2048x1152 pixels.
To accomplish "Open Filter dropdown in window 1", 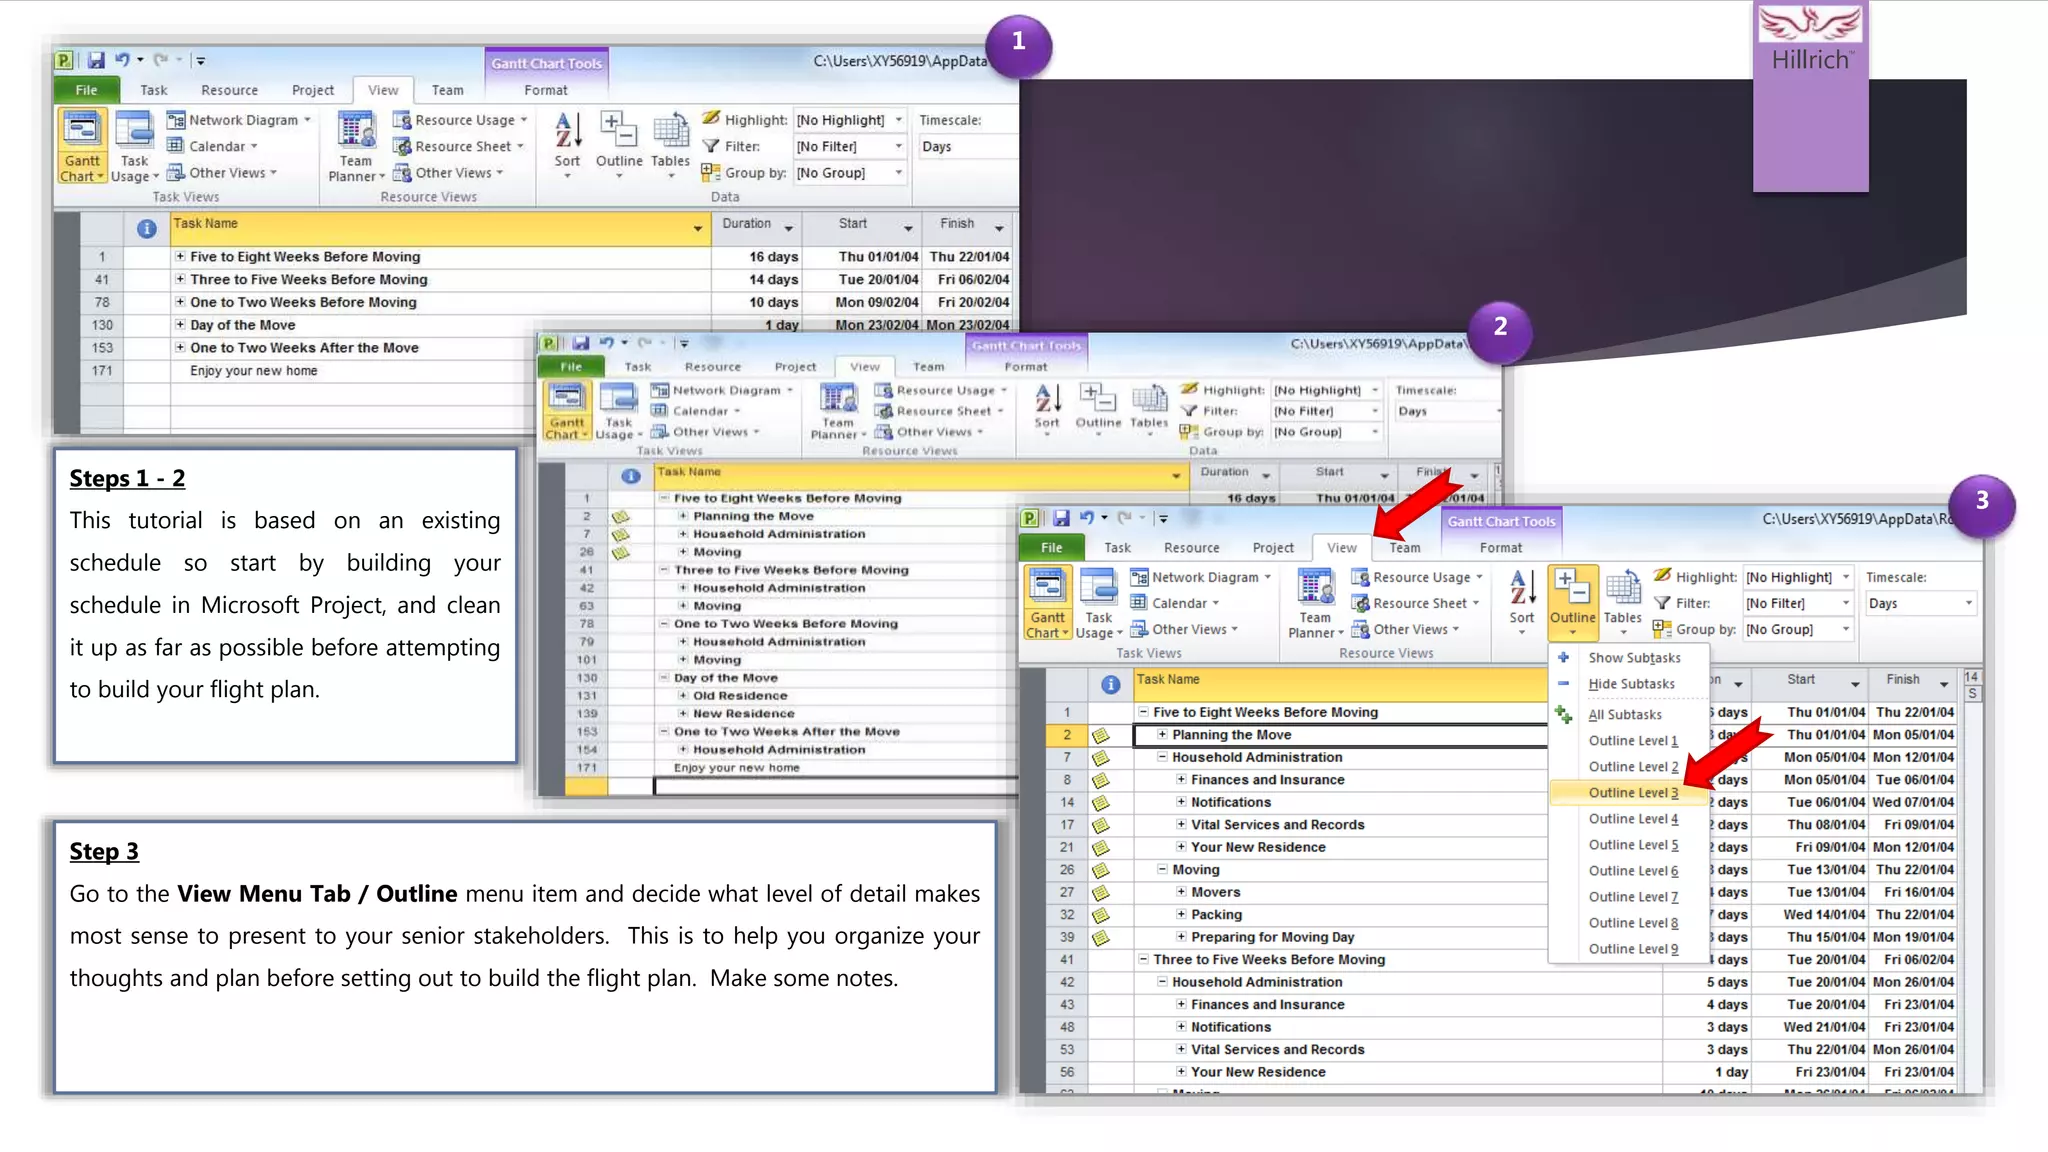I will pyautogui.click(x=898, y=146).
